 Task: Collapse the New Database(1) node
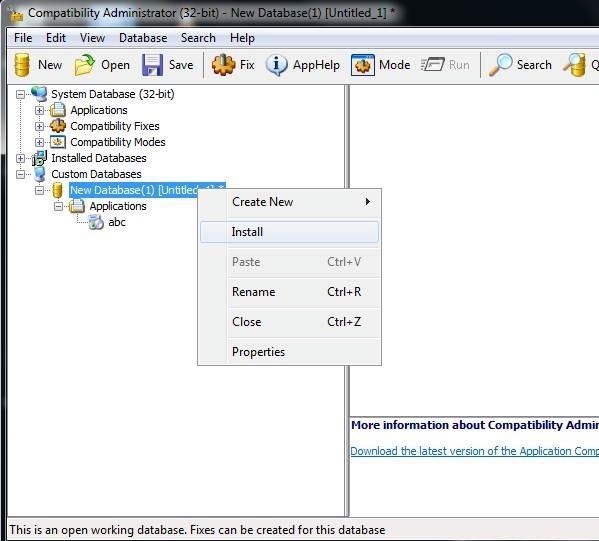point(39,190)
